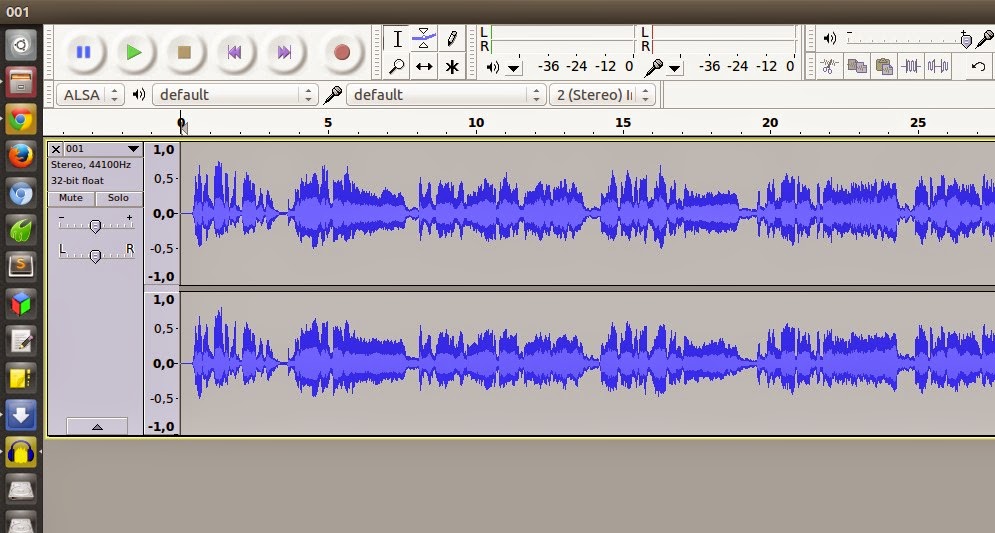Click the 20 second mark on timeline
The width and height of the screenshot is (995, 533).
click(770, 122)
